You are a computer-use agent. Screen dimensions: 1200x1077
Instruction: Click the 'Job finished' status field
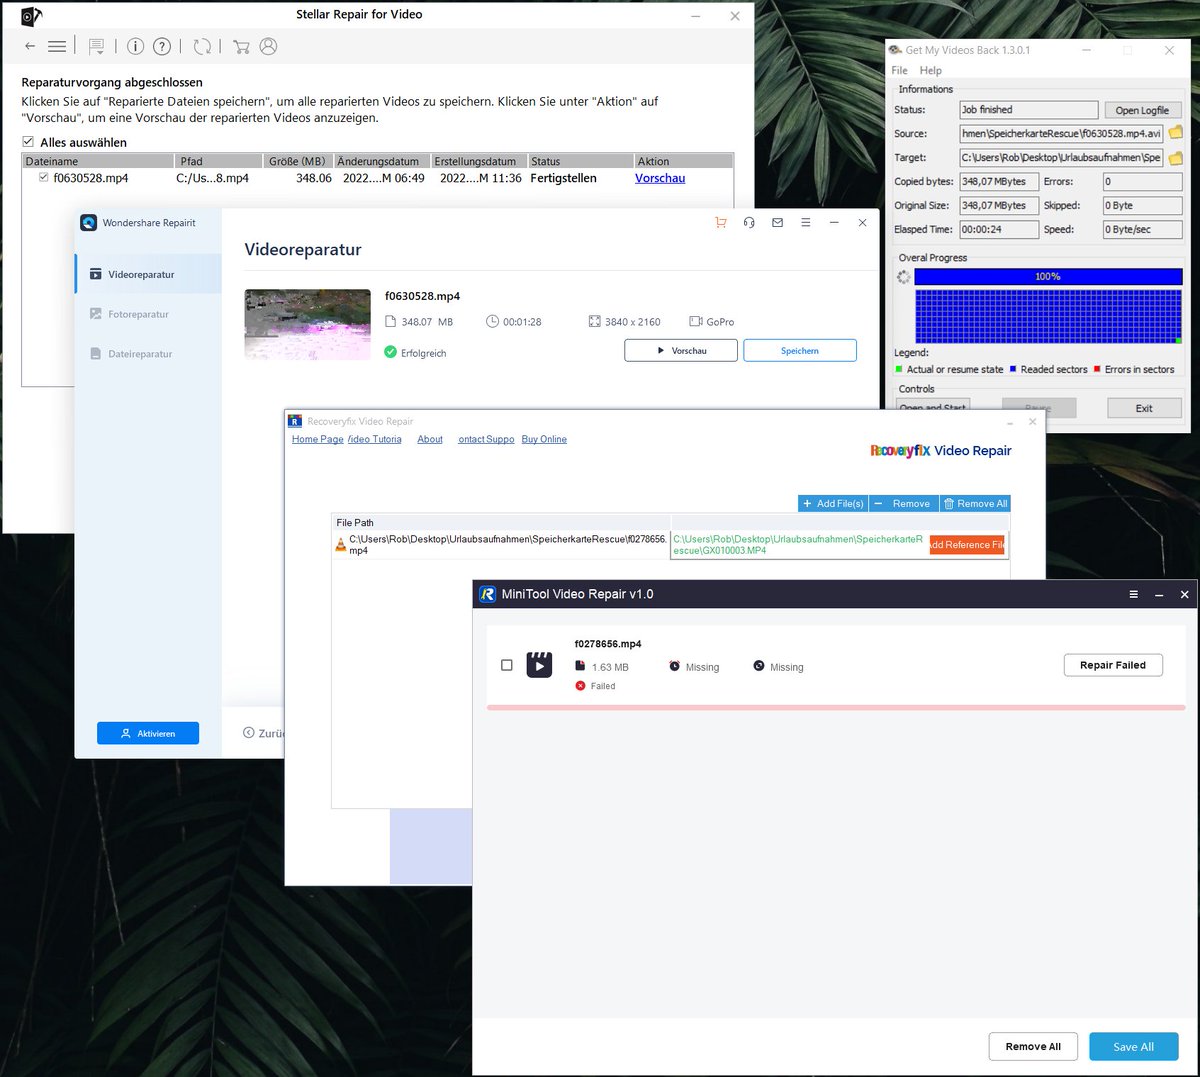pos(1028,110)
